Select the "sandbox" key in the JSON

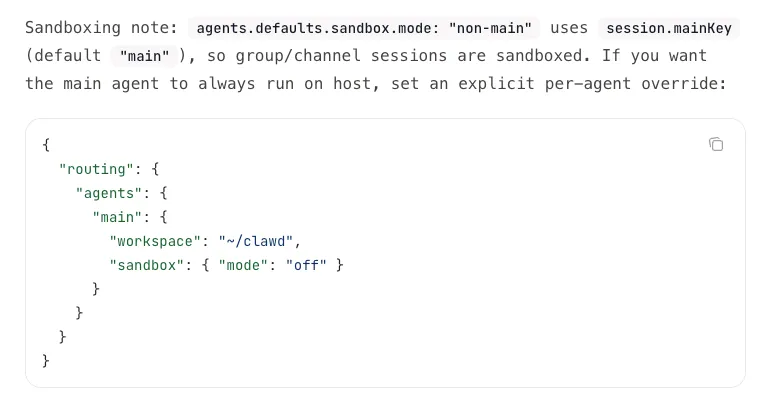tap(146, 265)
